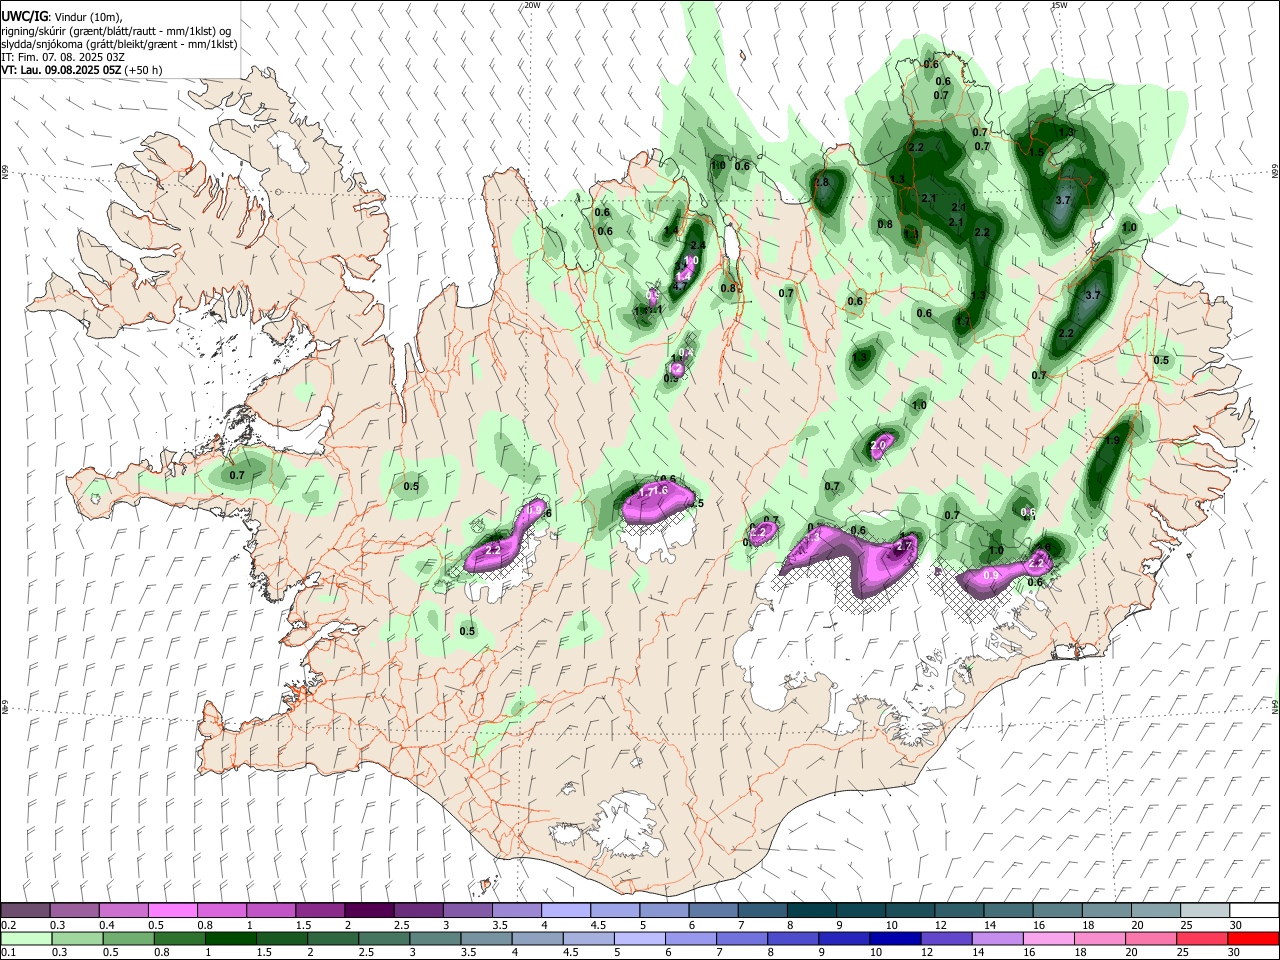Screen dimensions: 1280x960
Task: Pick upper scale bright pink swatch 0.5 to 0.8
Action: [173, 911]
